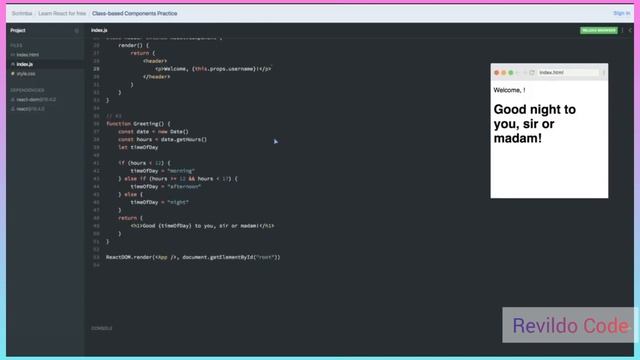This screenshot has height=360, width=640.
Task: Click the mini browser refresh icon
Action: (x=532, y=73)
